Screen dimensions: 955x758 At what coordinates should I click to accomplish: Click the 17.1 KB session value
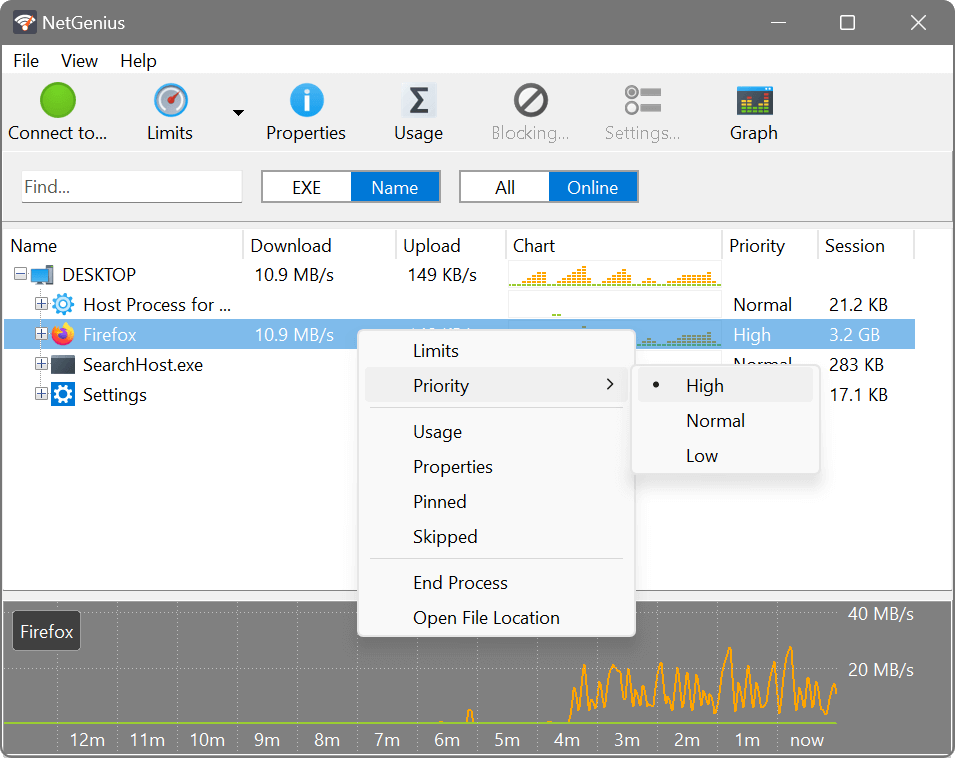point(858,395)
